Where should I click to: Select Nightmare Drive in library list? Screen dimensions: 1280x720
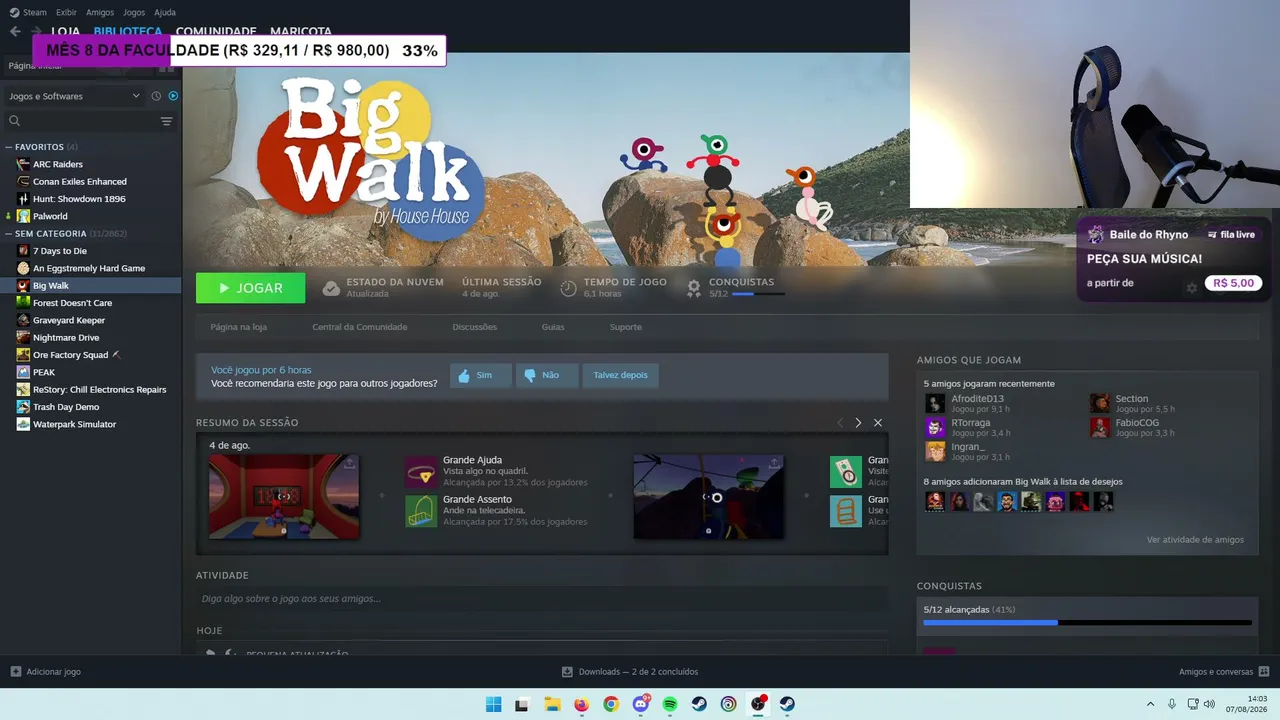coord(66,338)
